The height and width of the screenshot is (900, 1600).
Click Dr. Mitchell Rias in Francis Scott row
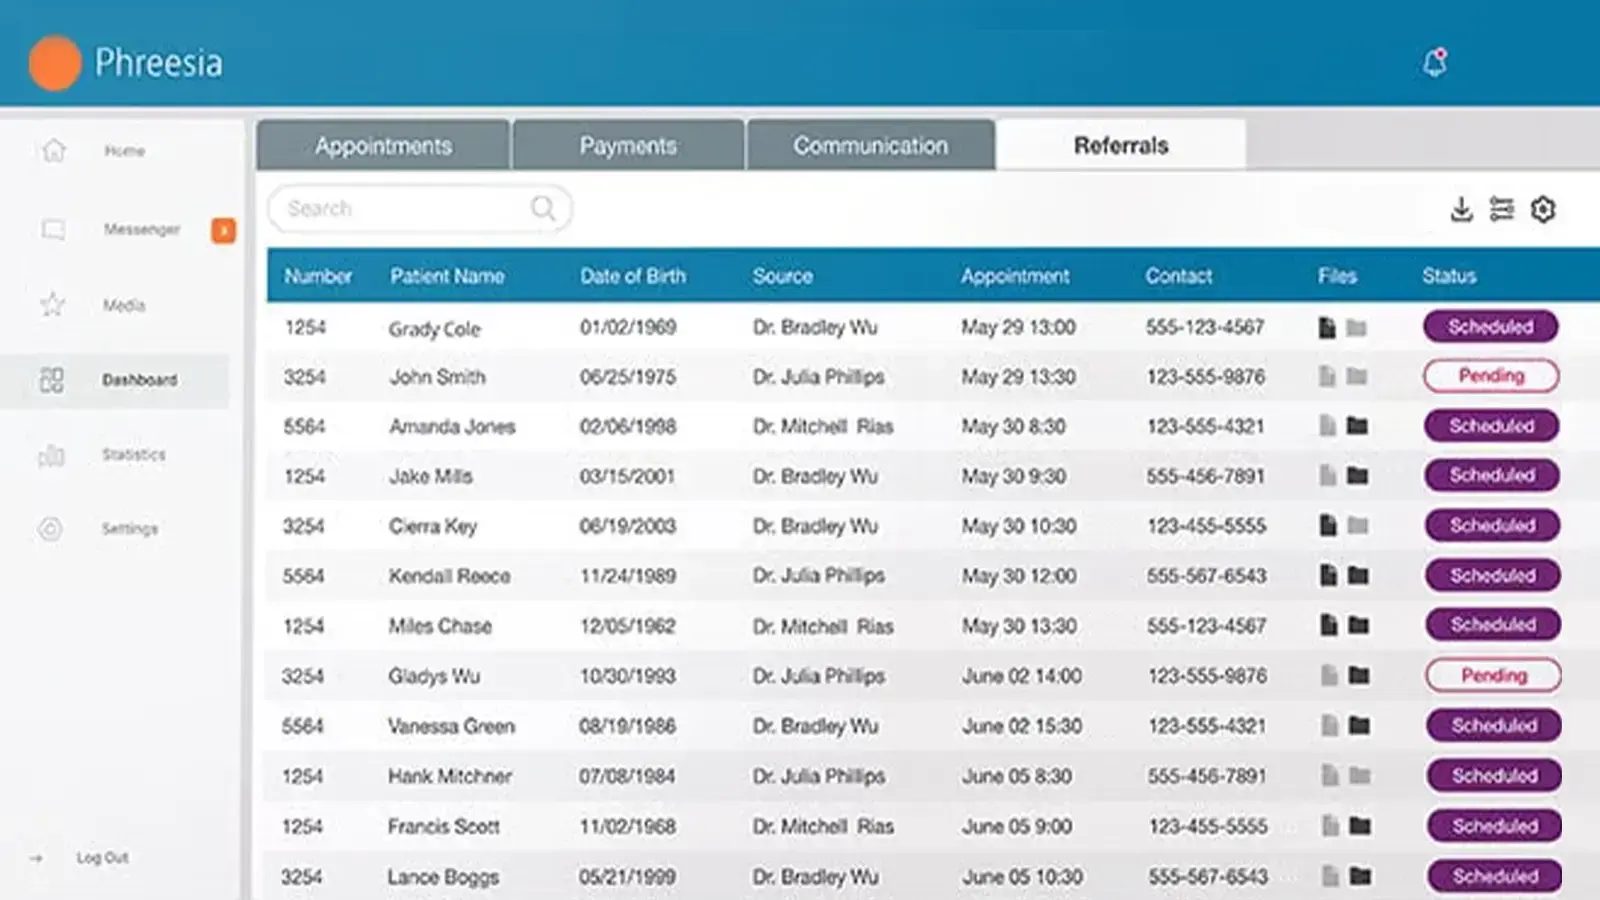pos(823,826)
